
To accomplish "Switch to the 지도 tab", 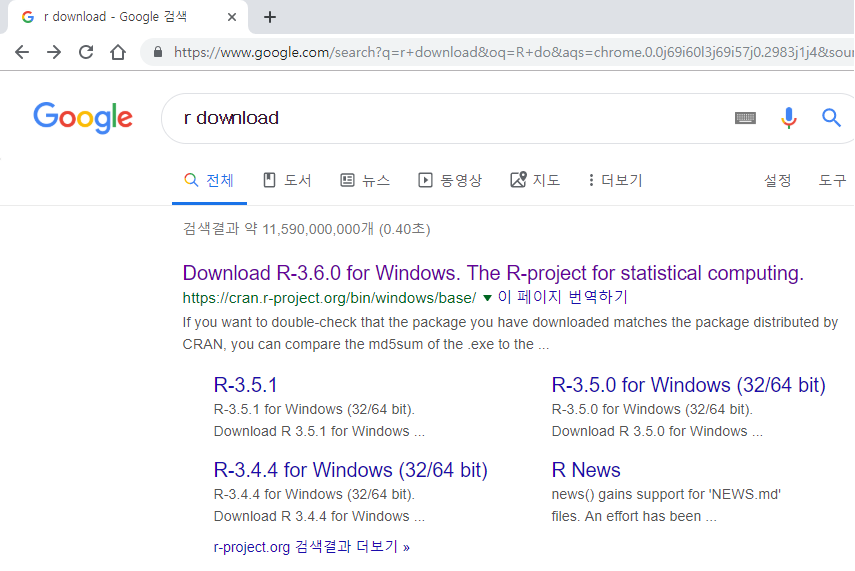I will [x=535, y=181].
